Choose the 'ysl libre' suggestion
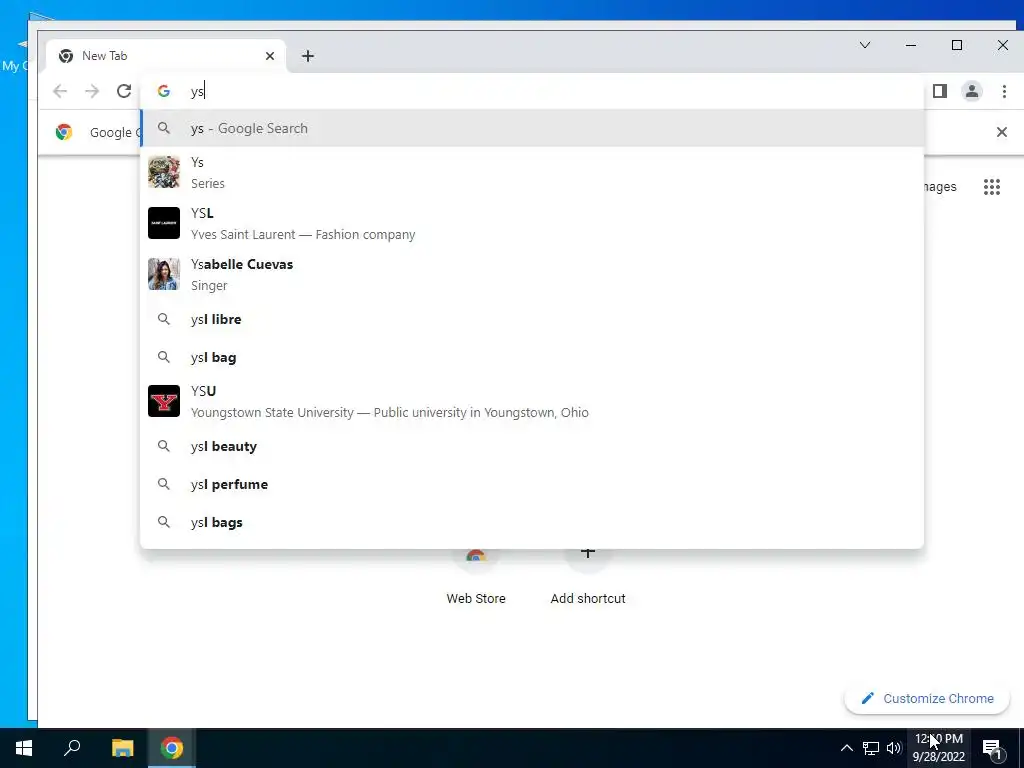1024x768 pixels. click(532, 319)
